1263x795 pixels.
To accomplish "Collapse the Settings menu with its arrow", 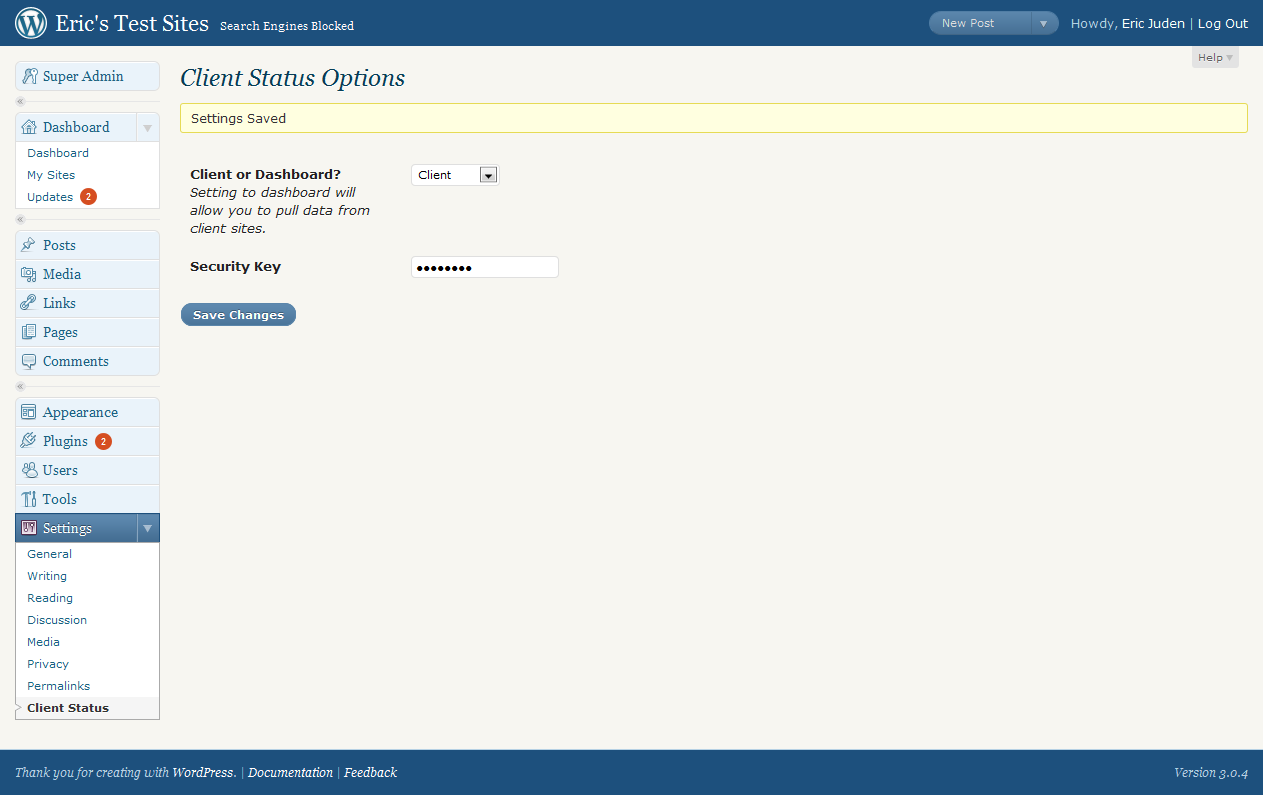I will pos(148,528).
